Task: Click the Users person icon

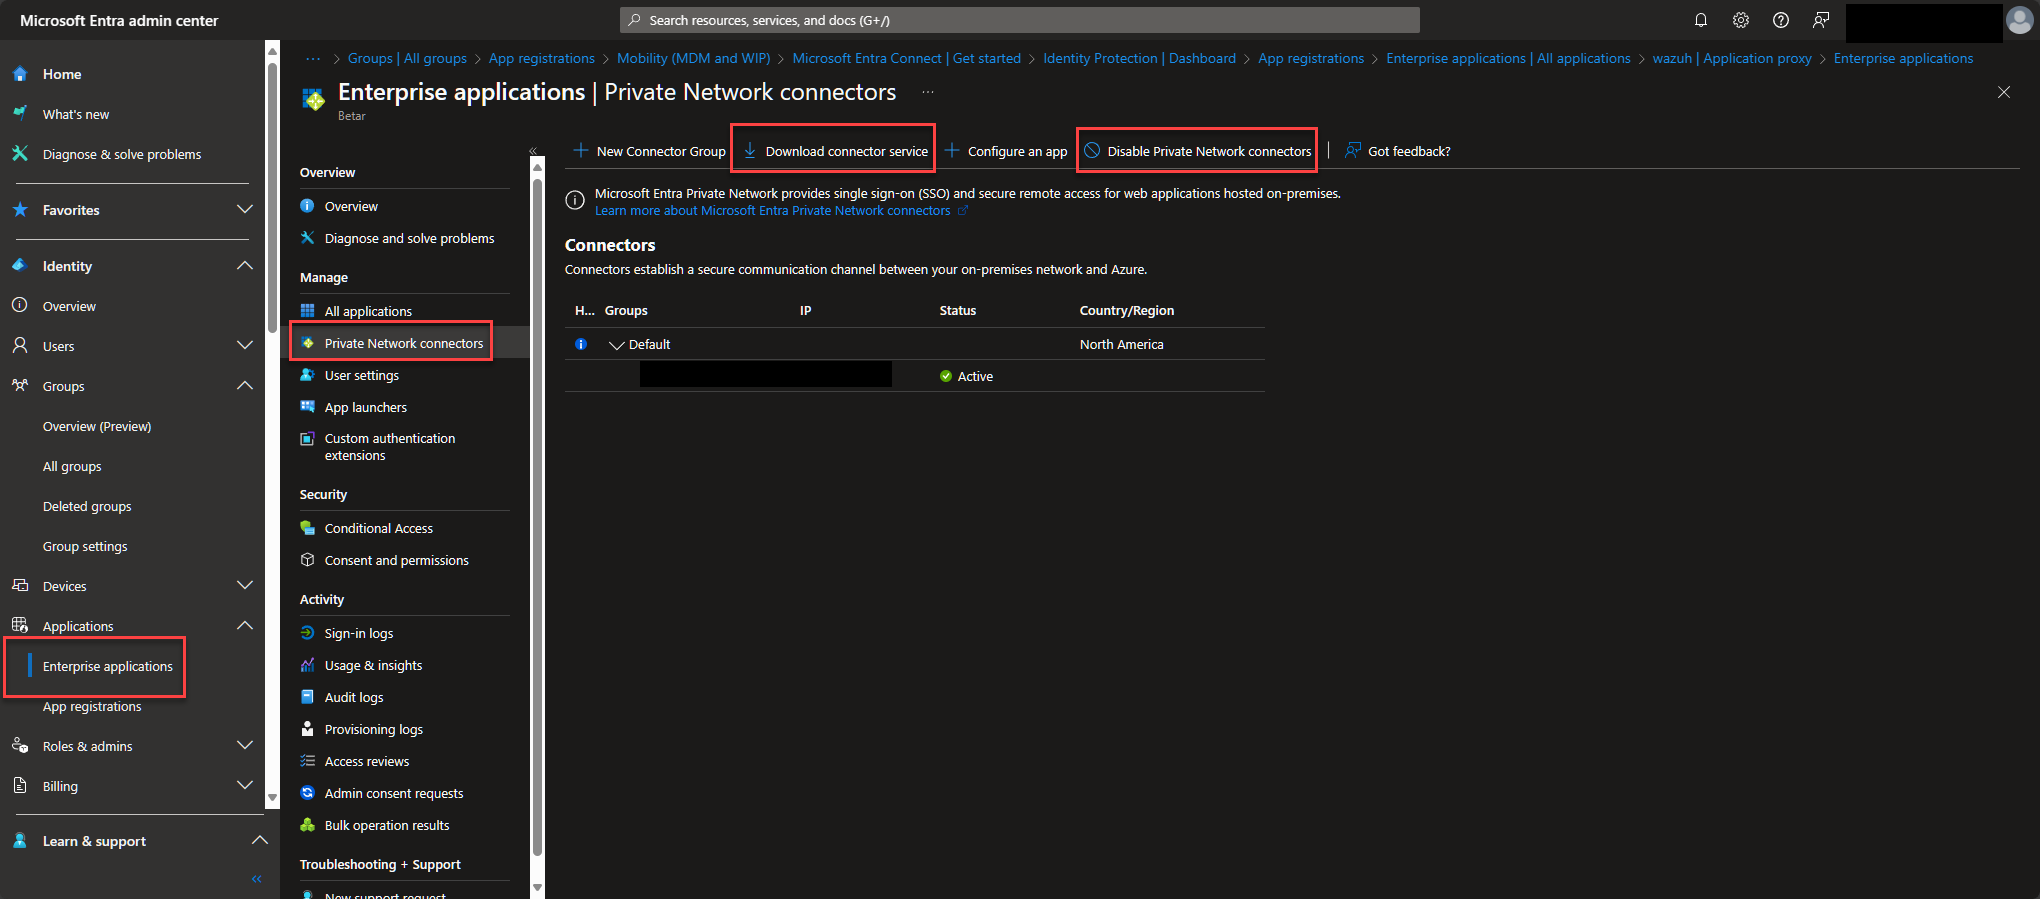Action: pos(20,345)
